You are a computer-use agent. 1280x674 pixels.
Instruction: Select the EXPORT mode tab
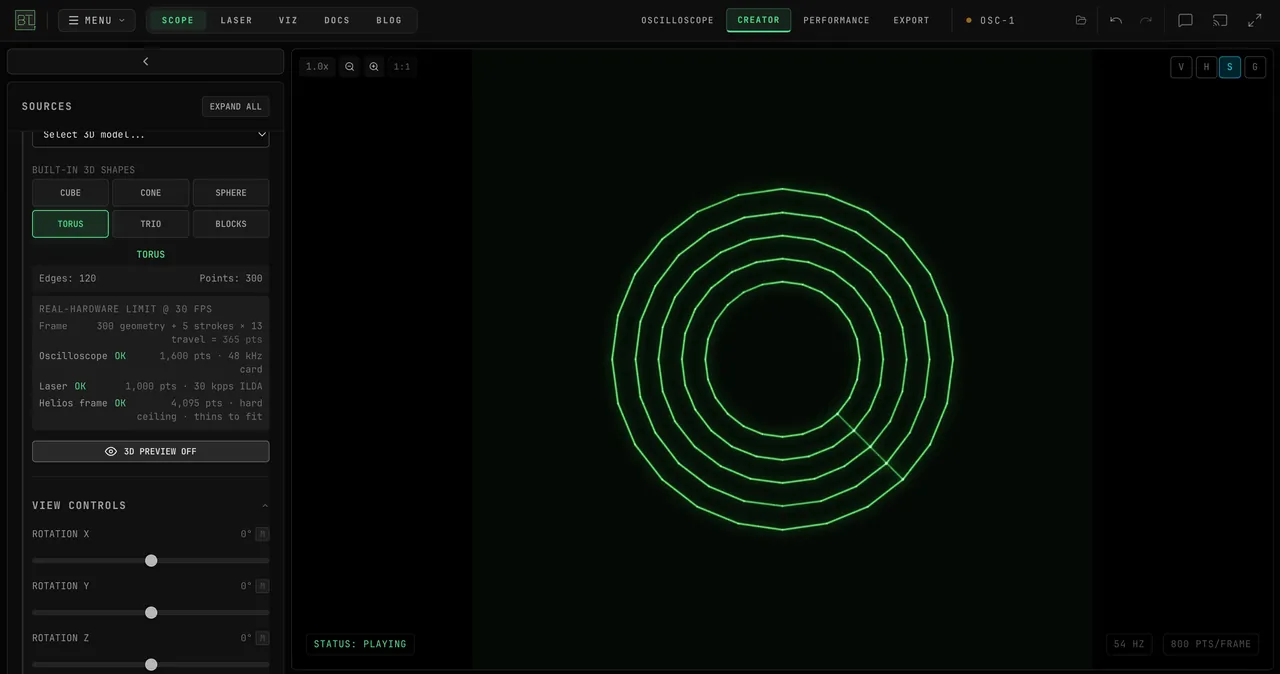point(912,20)
